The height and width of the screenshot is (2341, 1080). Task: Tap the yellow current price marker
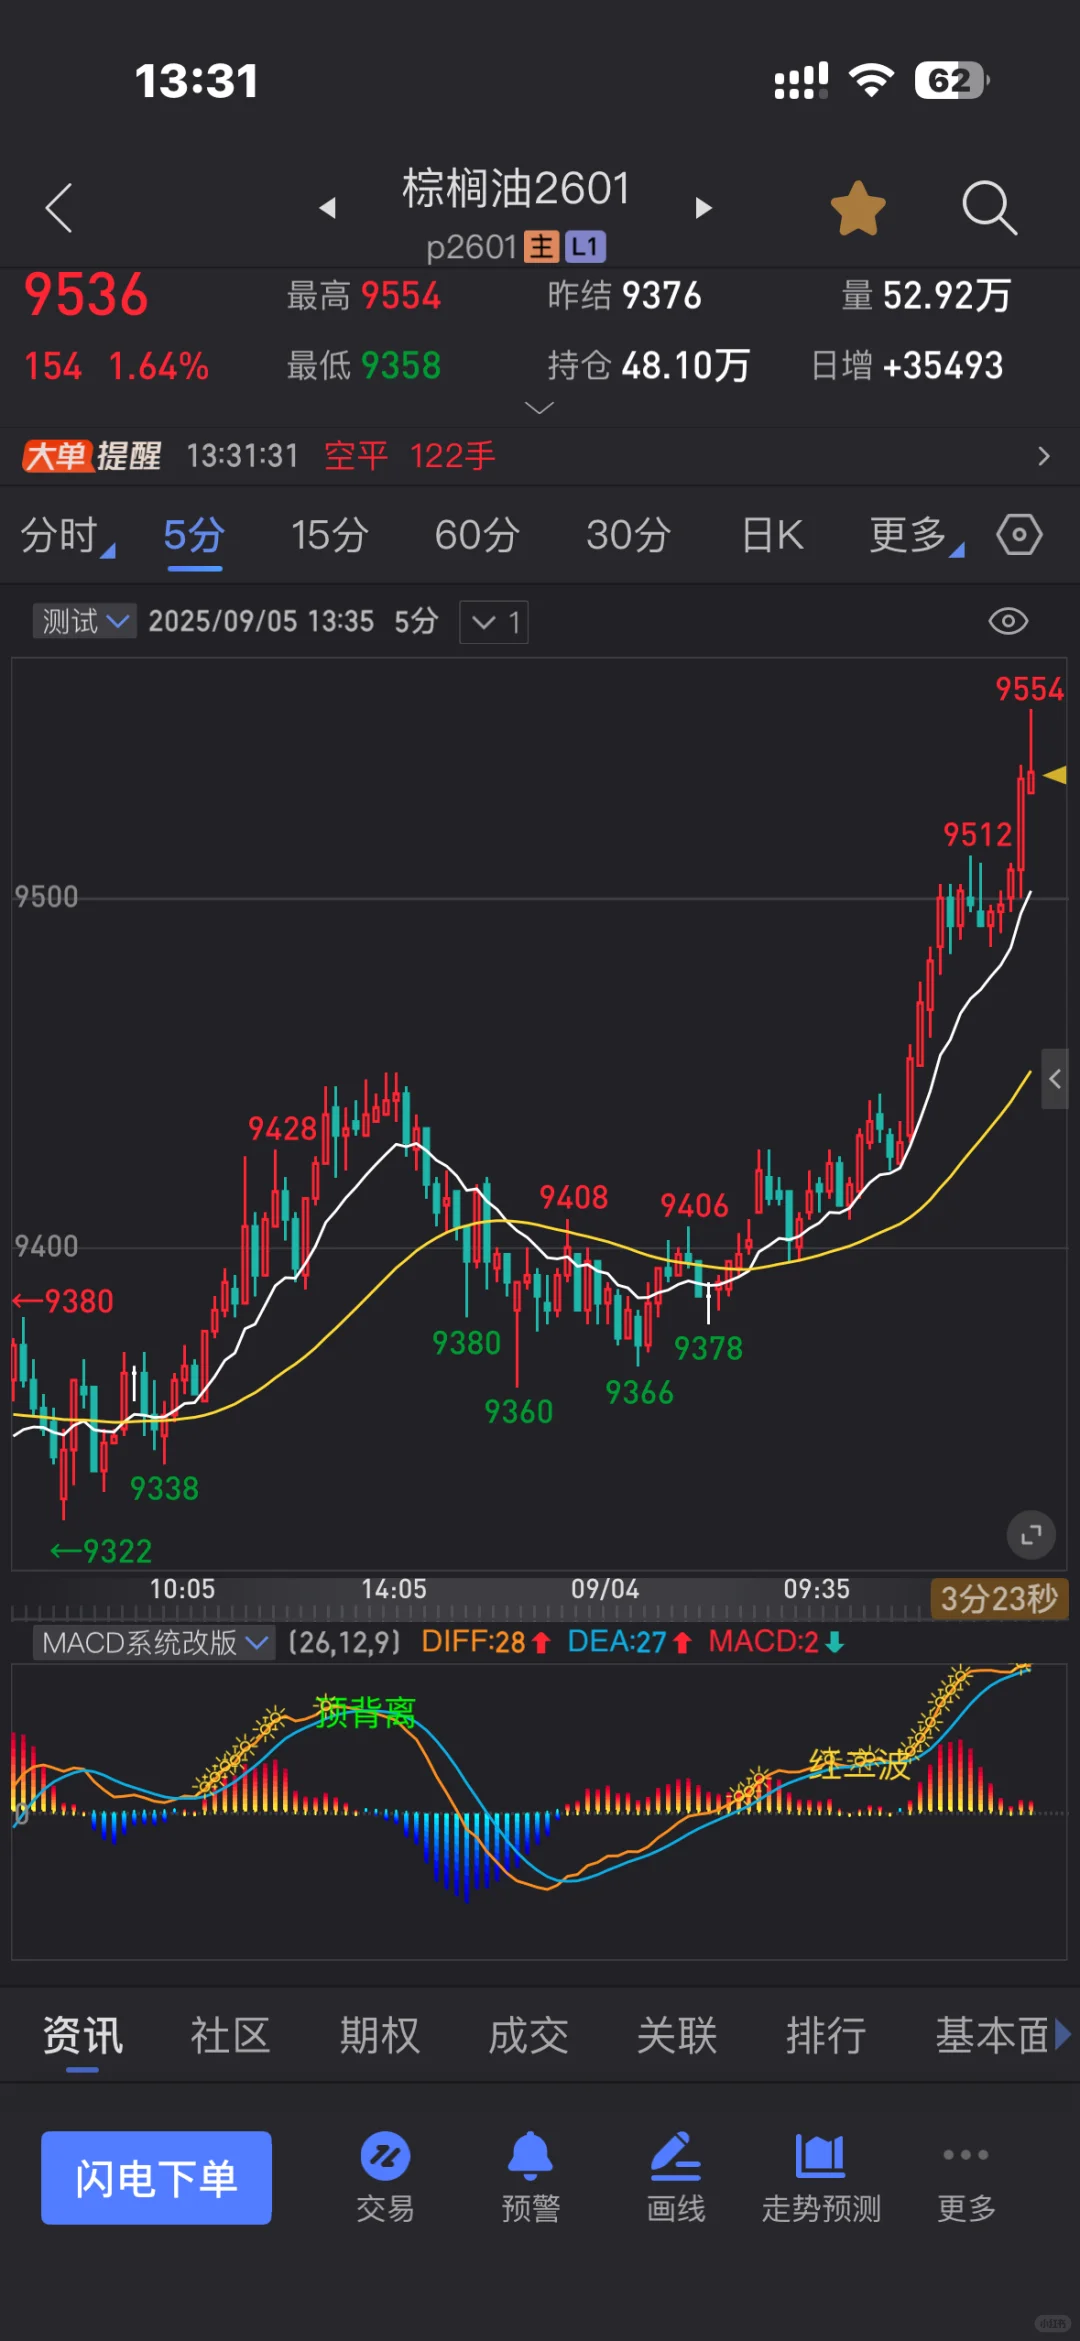click(x=1054, y=774)
